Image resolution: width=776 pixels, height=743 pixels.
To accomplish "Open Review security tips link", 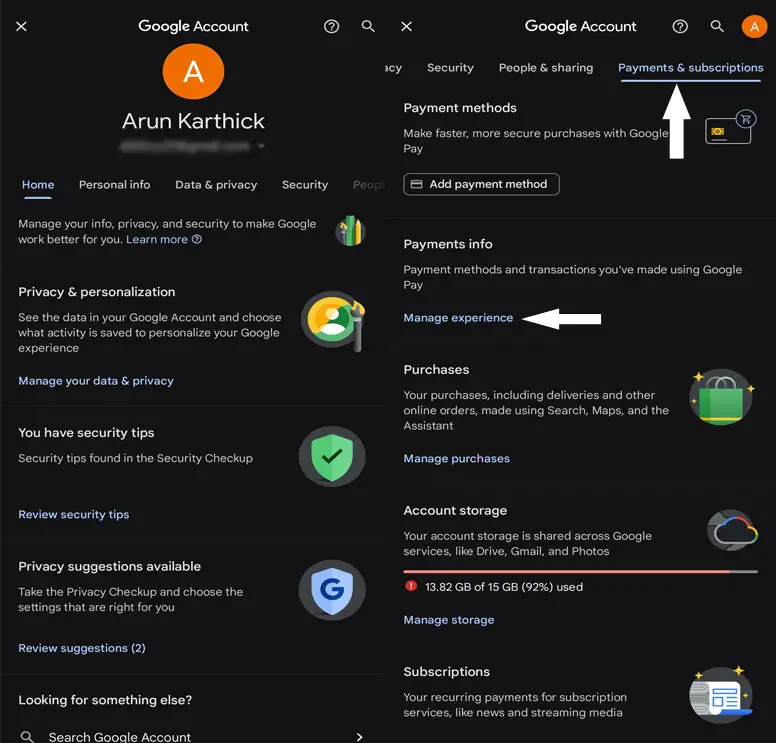I will [x=74, y=514].
